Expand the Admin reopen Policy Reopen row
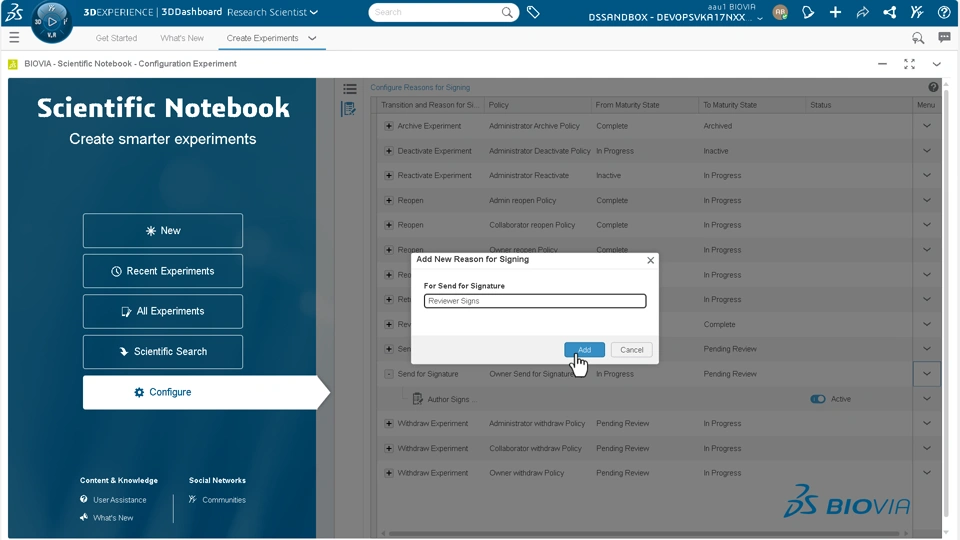 [x=389, y=200]
